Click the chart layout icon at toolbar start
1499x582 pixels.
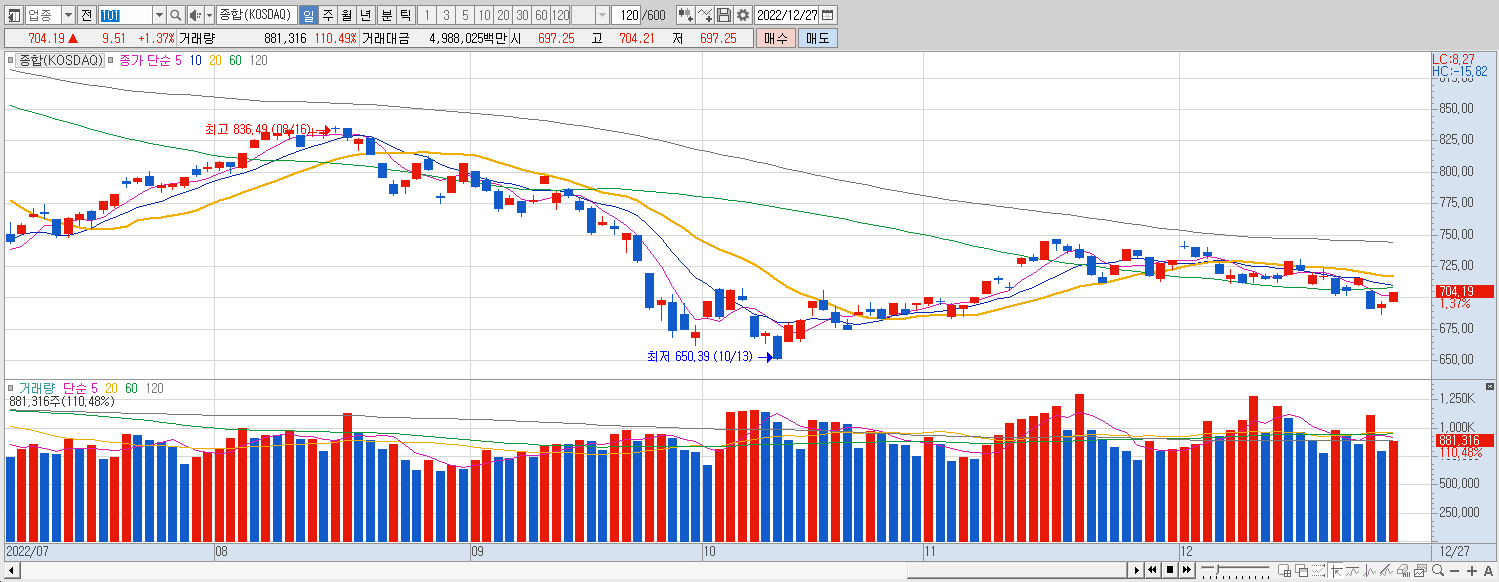click(13, 15)
